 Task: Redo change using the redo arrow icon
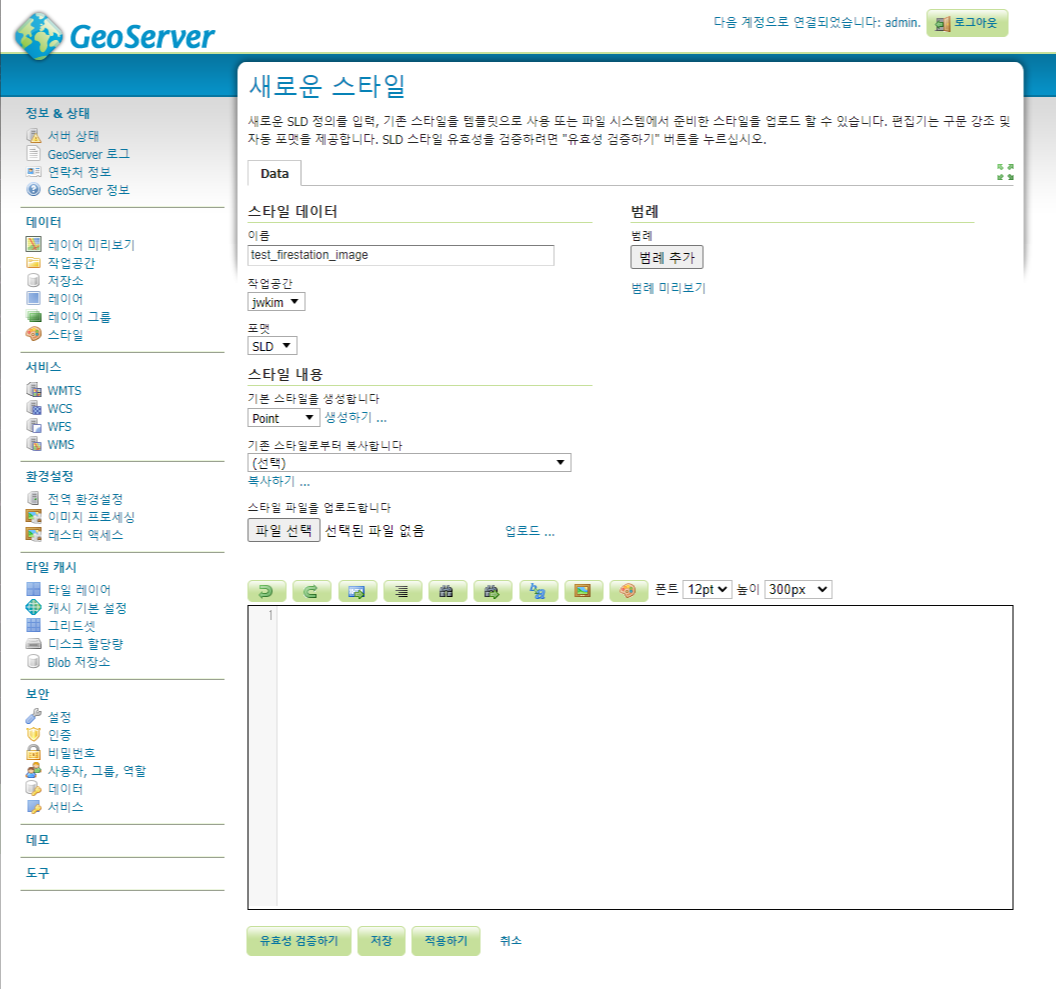(312, 590)
